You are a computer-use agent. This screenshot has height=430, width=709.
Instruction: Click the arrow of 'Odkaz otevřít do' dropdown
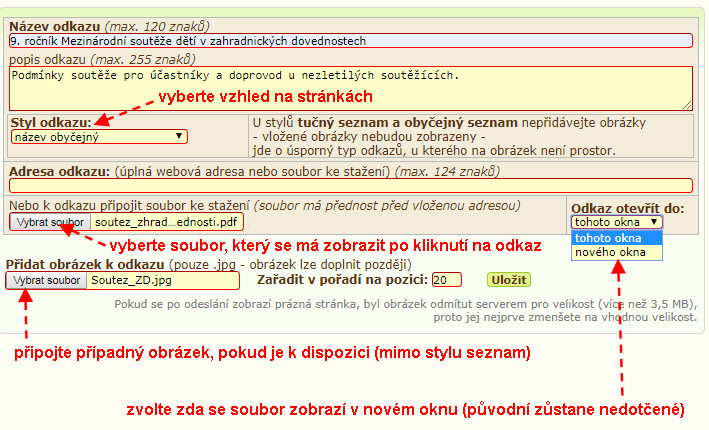click(x=653, y=222)
